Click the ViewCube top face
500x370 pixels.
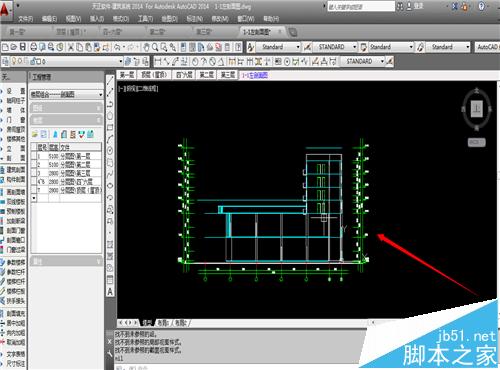click(x=477, y=109)
